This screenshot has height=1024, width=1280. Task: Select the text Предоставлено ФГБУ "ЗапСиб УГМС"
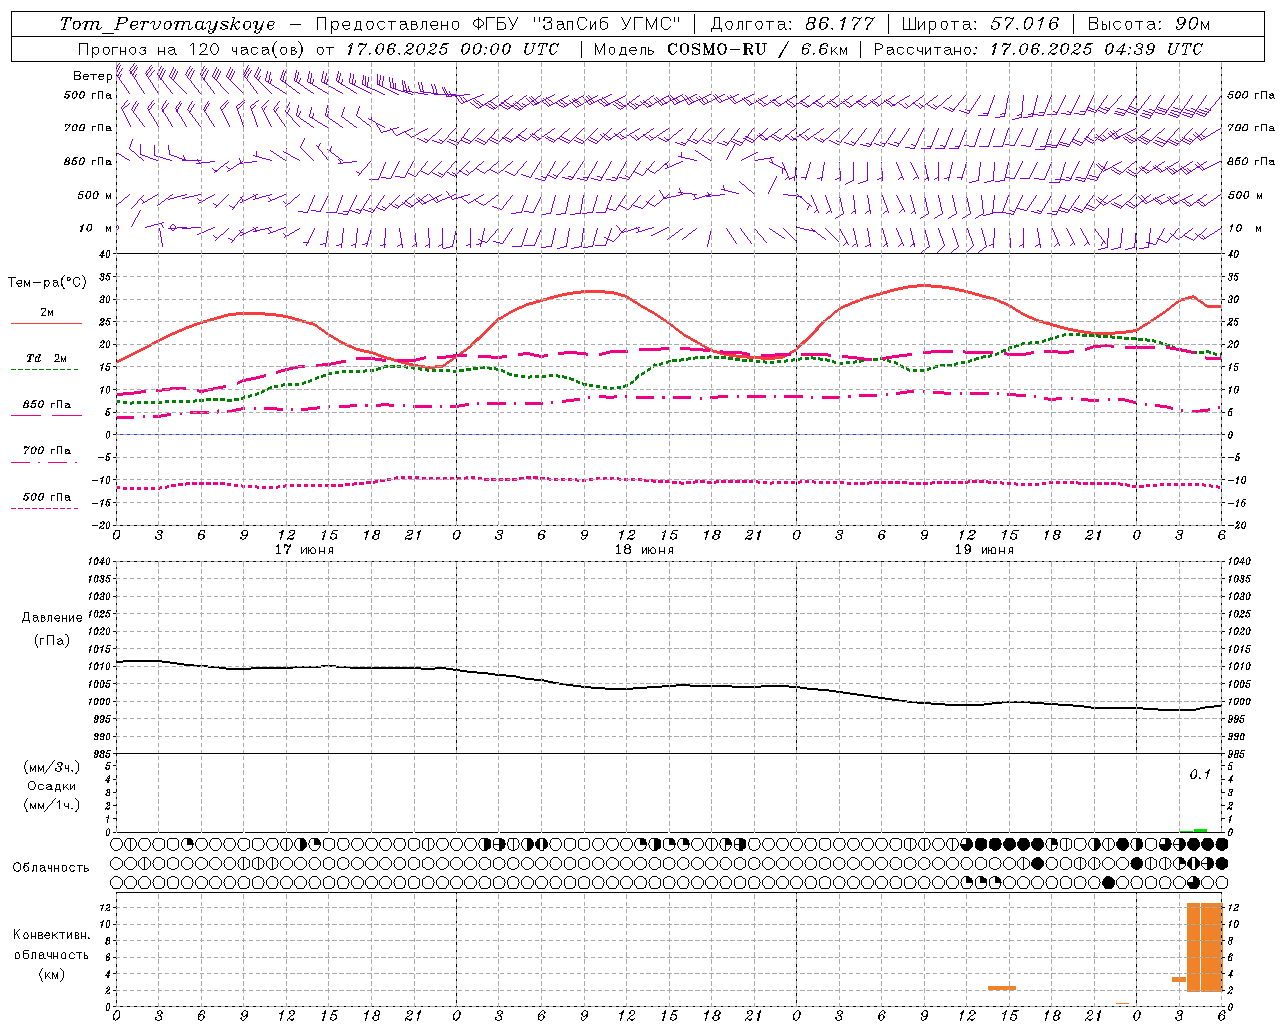click(498, 24)
